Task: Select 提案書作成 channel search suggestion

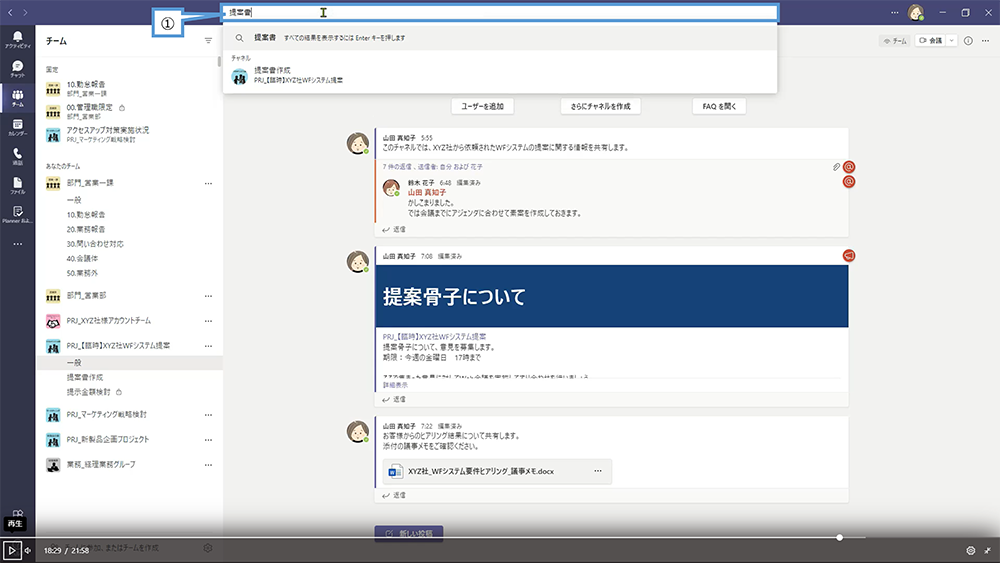Action: (499, 75)
